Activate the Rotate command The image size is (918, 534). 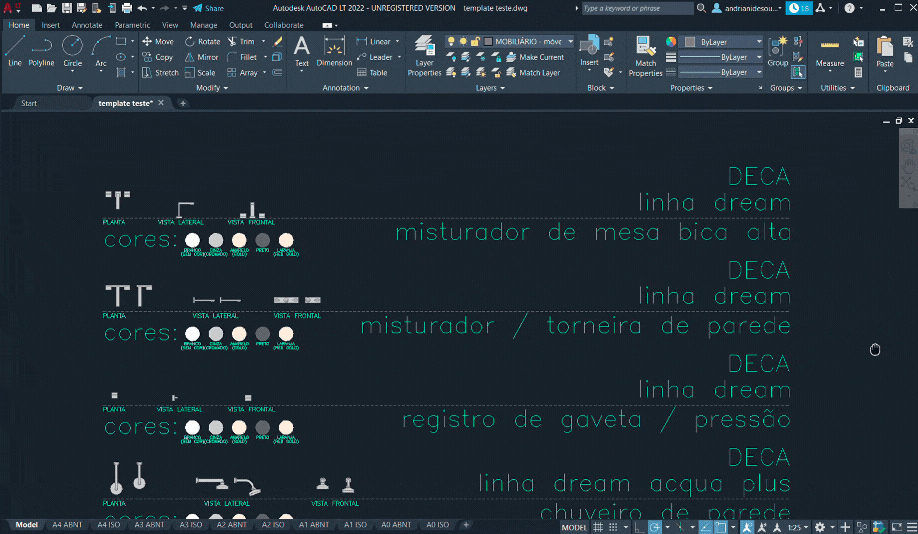[203, 42]
